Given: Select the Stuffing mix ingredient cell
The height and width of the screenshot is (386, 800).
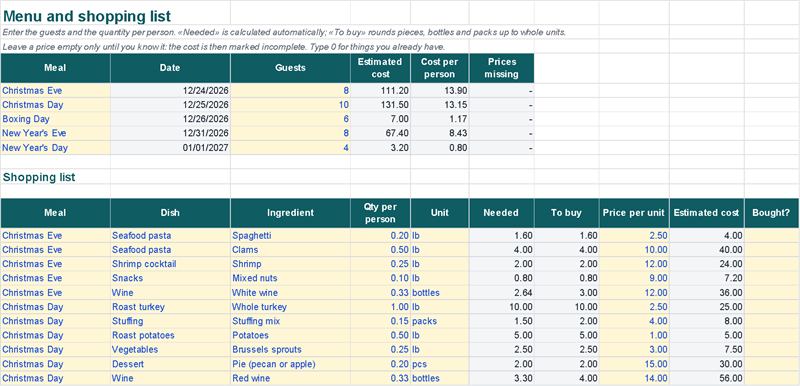Looking at the screenshot, I should click(x=290, y=321).
